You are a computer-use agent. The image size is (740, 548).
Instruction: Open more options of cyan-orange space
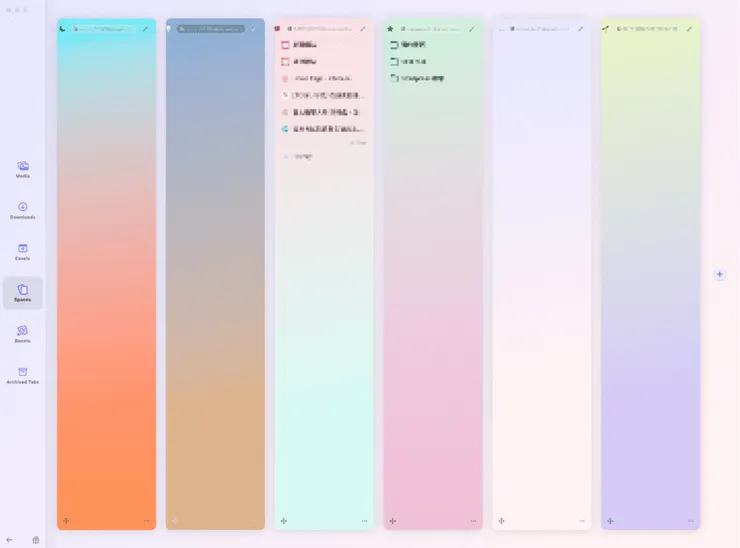click(x=147, y=521)
